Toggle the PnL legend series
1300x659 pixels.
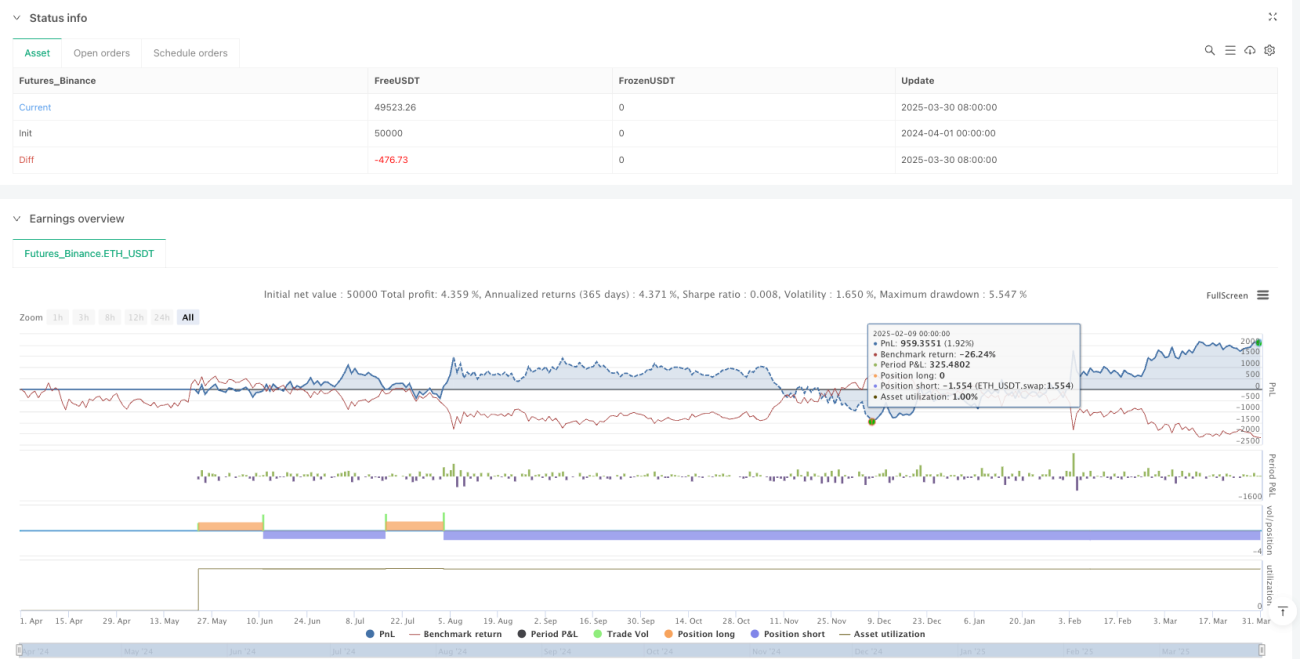coord(381,634)
